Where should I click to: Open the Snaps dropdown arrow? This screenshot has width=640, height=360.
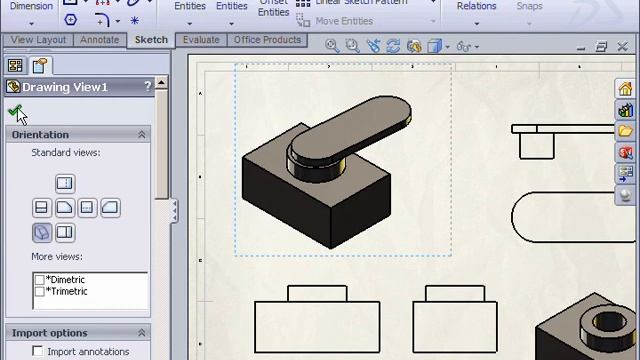click(x=529, y=24)
